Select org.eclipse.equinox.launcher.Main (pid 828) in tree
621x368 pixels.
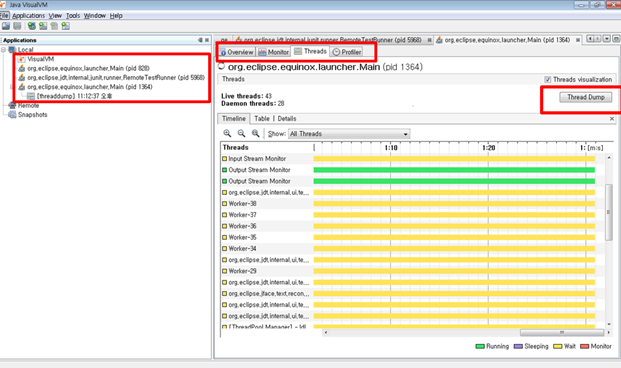coord(84,68)
